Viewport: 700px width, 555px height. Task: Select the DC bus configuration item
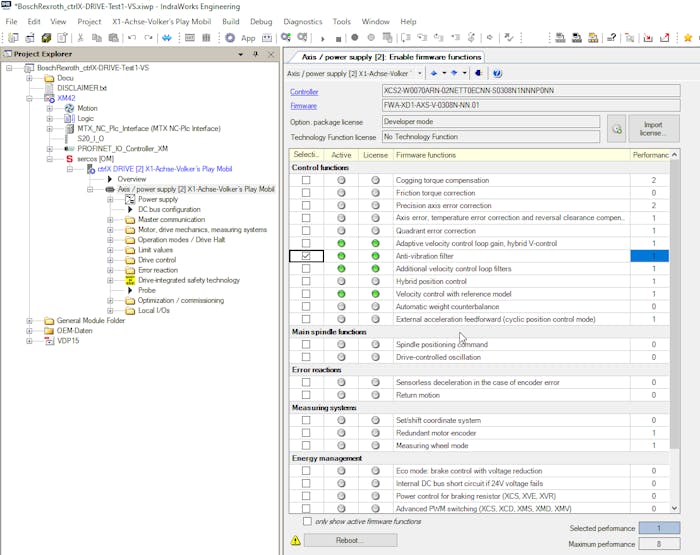click(169, 209)
